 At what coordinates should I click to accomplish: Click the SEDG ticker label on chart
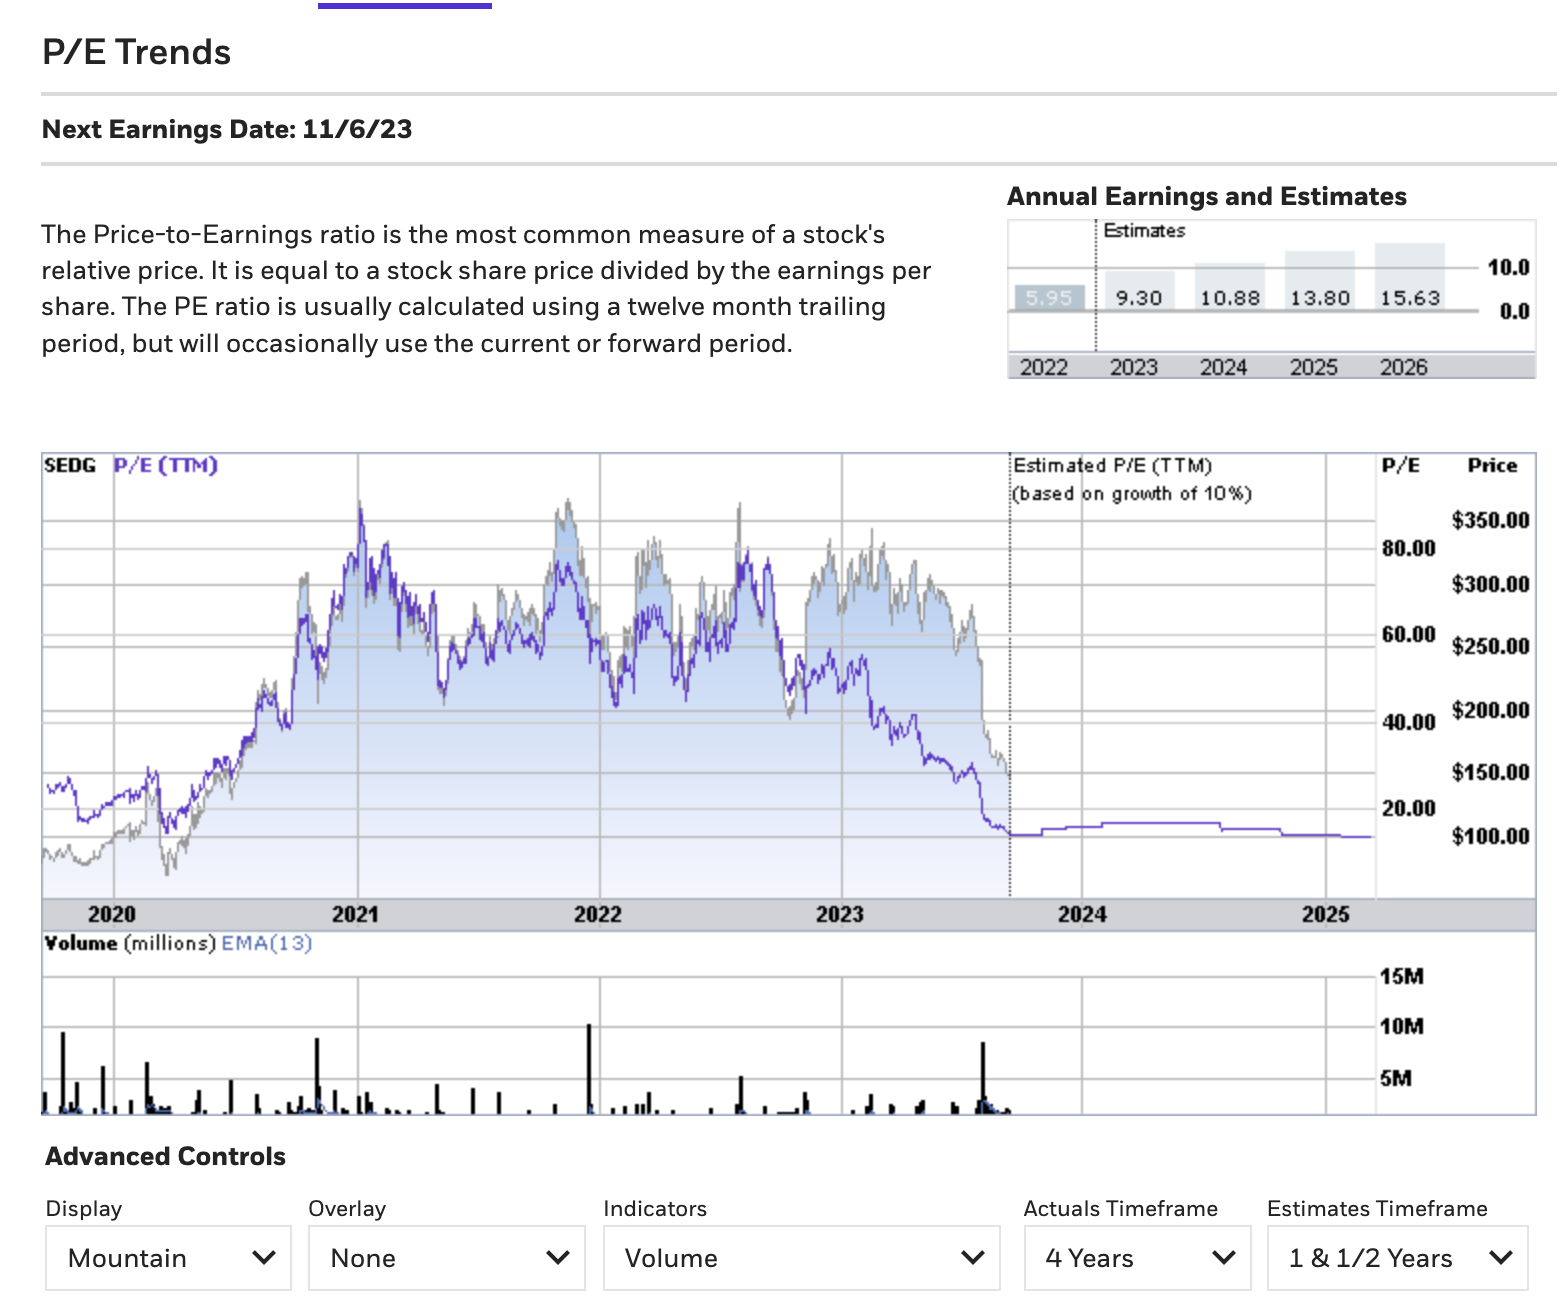(x=70, y=465)
